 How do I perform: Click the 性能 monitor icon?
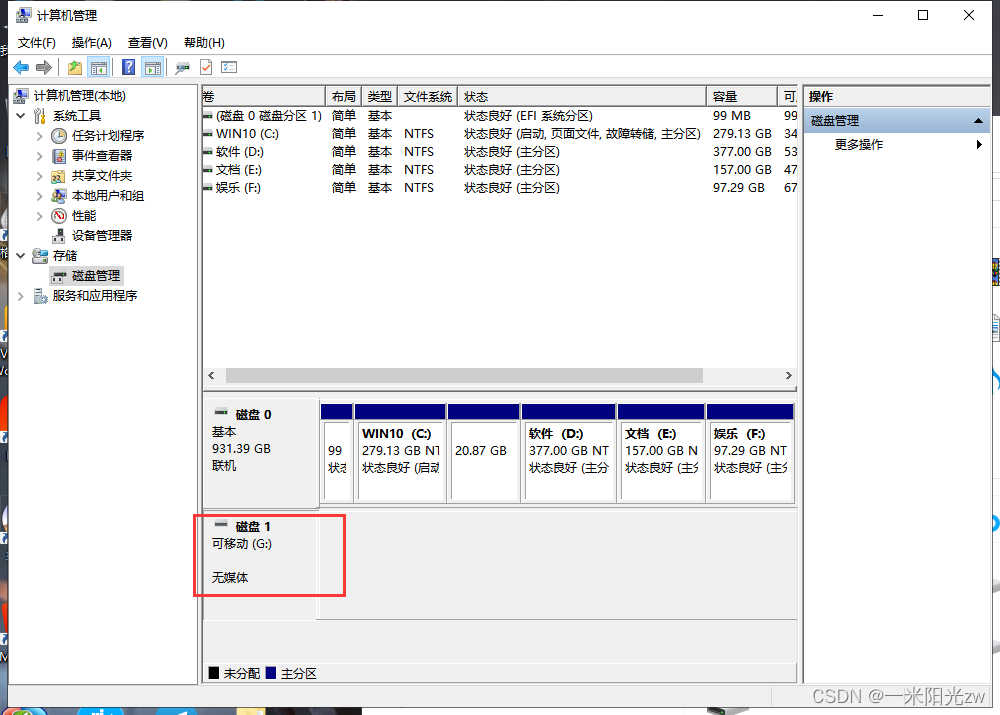tap(59, 216)
